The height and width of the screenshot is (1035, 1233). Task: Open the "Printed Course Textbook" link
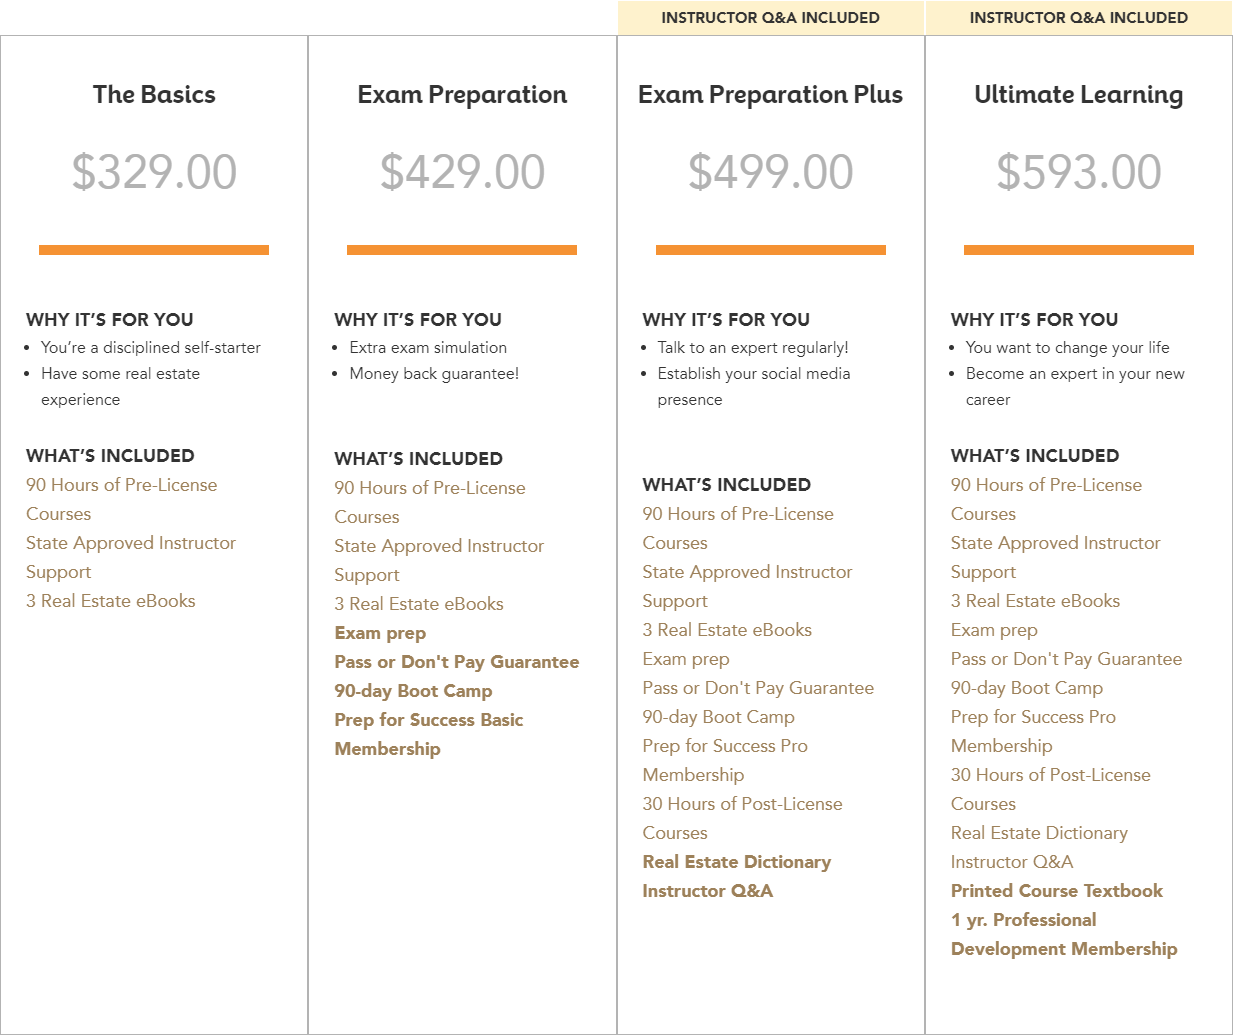[x=1057, y=891]
